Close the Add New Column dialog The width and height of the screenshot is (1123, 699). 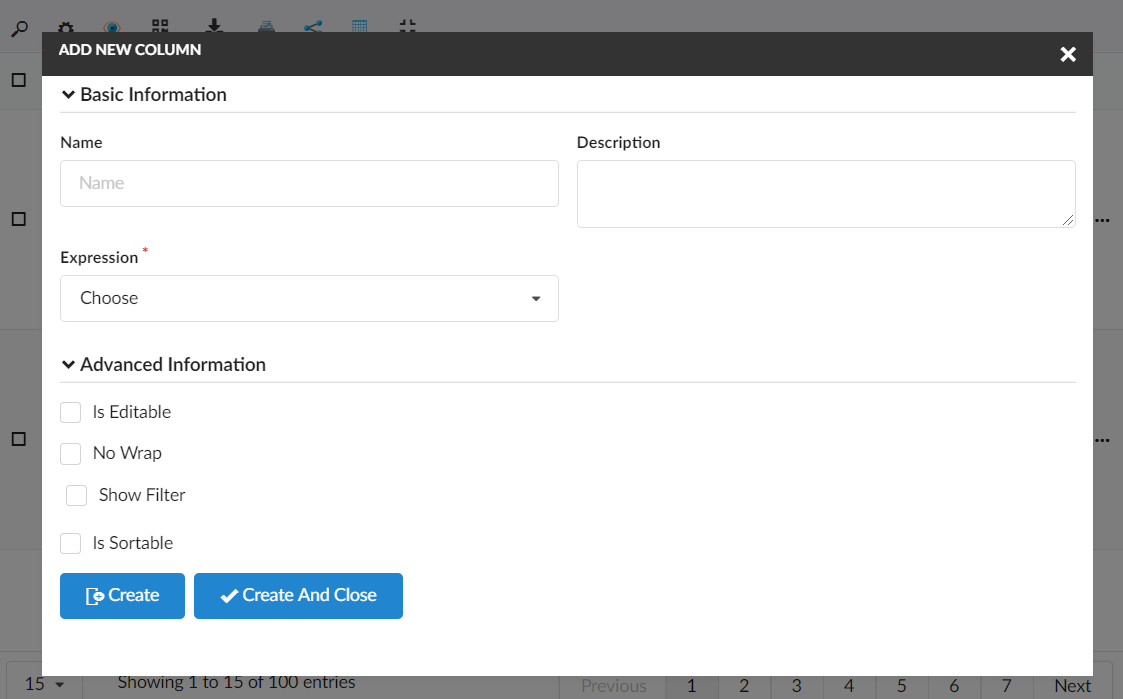point(1068,54)
